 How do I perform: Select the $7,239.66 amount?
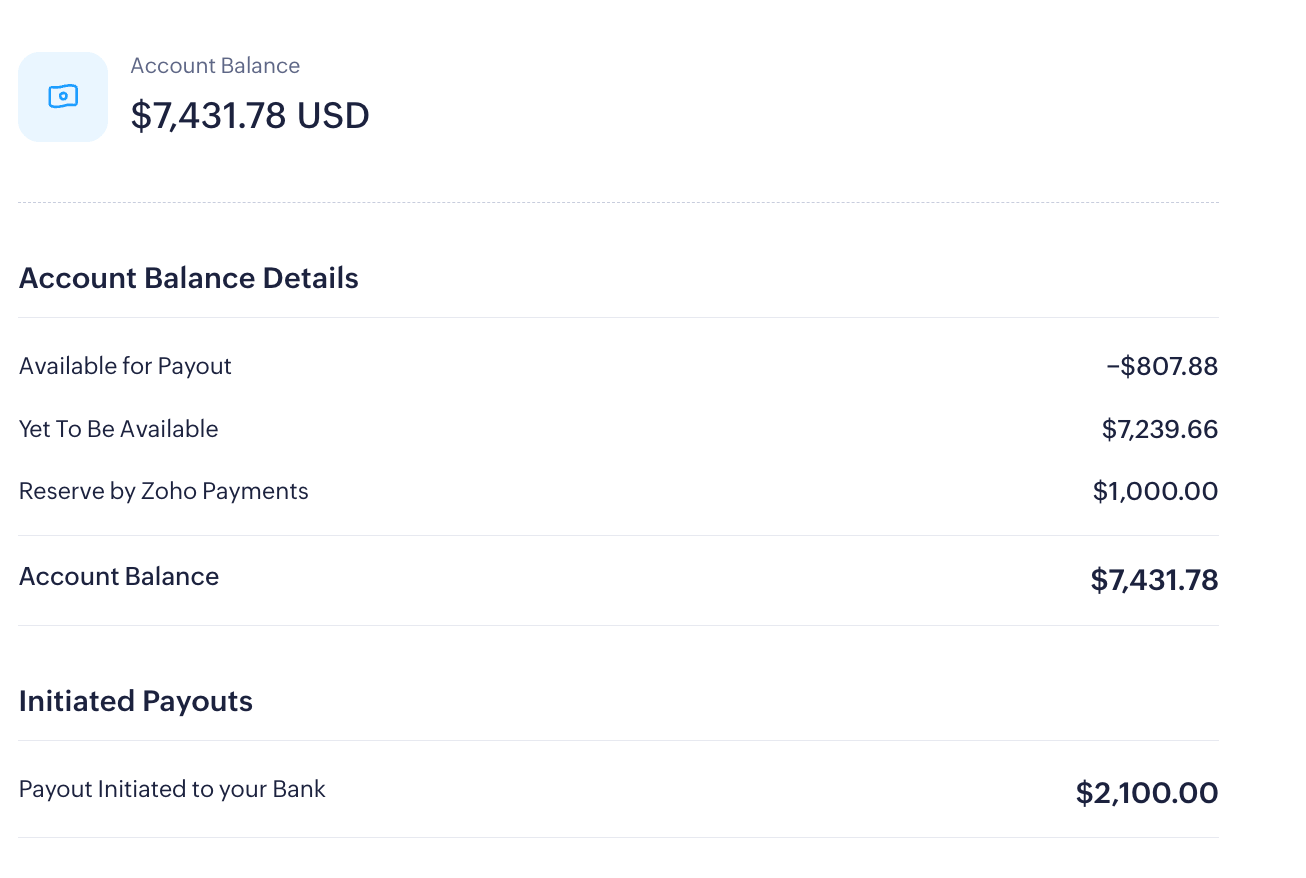[x=1160, y=430]
